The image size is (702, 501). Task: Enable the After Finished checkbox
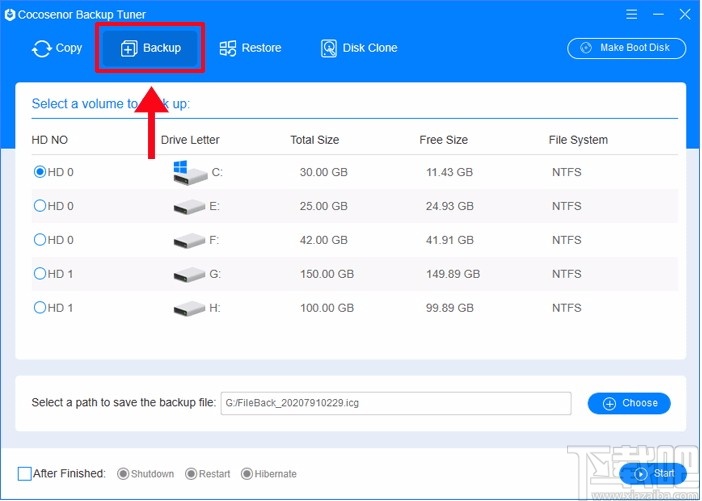pyautogui.click(x=24, y=474)
